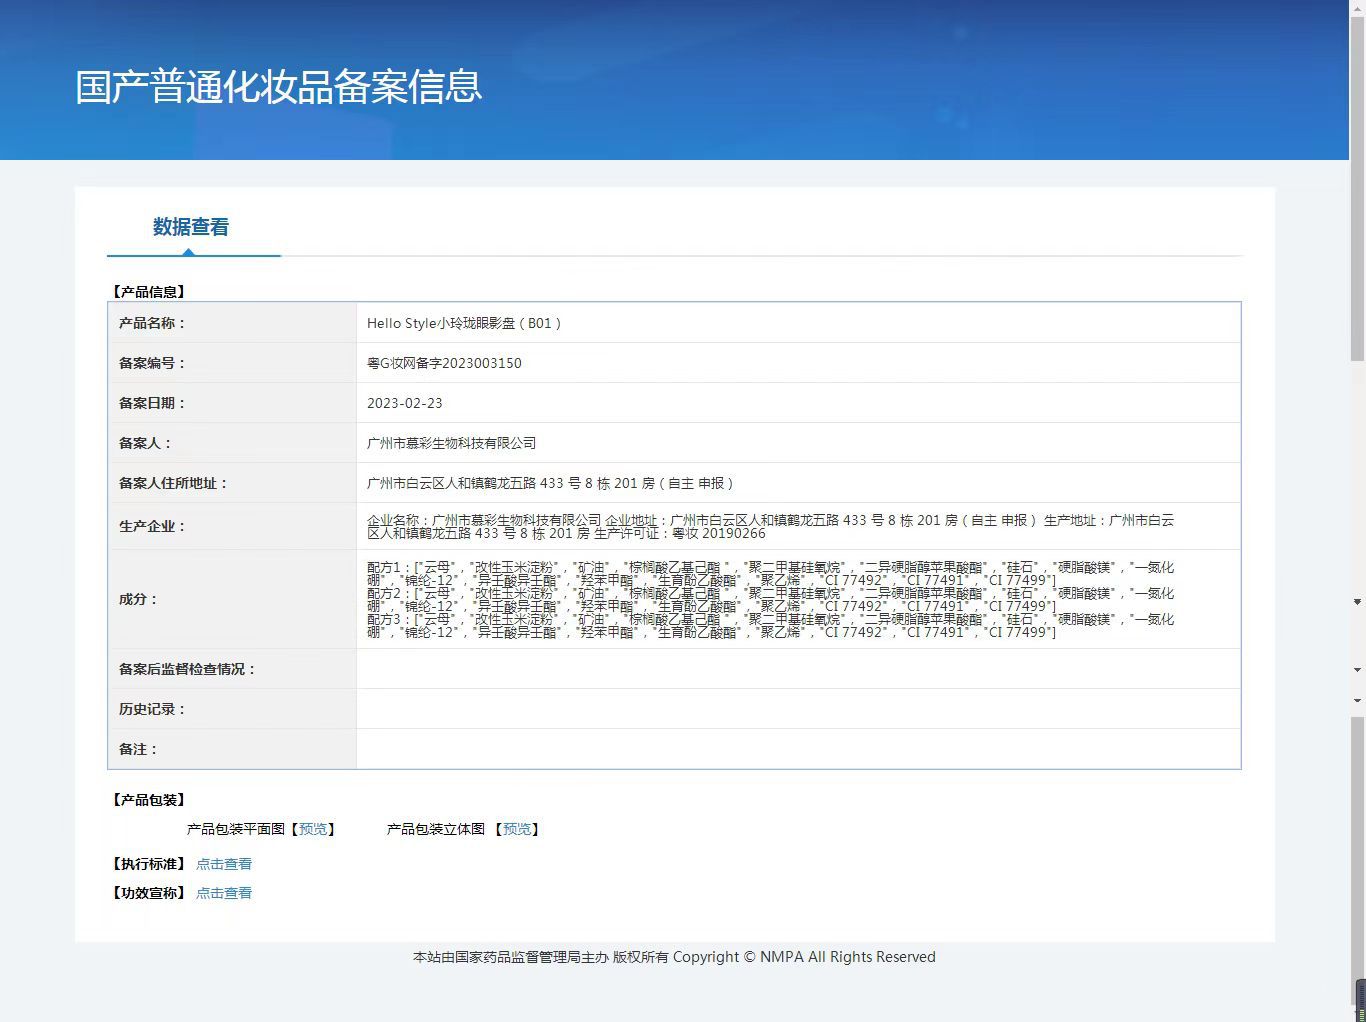Viewport: 1366px width, 1022px height.
Task: Open 点击查看 next to 功效宣称
Action: click(x=224, y=893)
